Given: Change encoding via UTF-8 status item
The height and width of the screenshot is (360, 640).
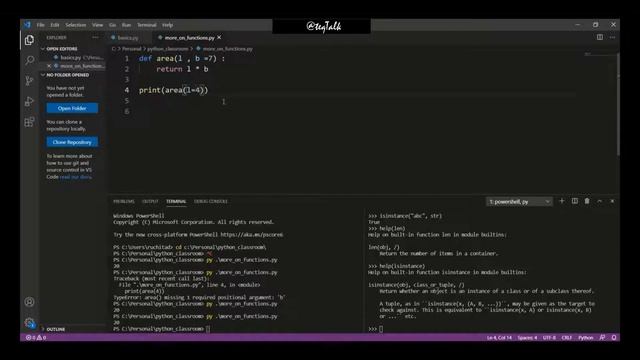Looking at the screenshot, I should tap(549, 338).
